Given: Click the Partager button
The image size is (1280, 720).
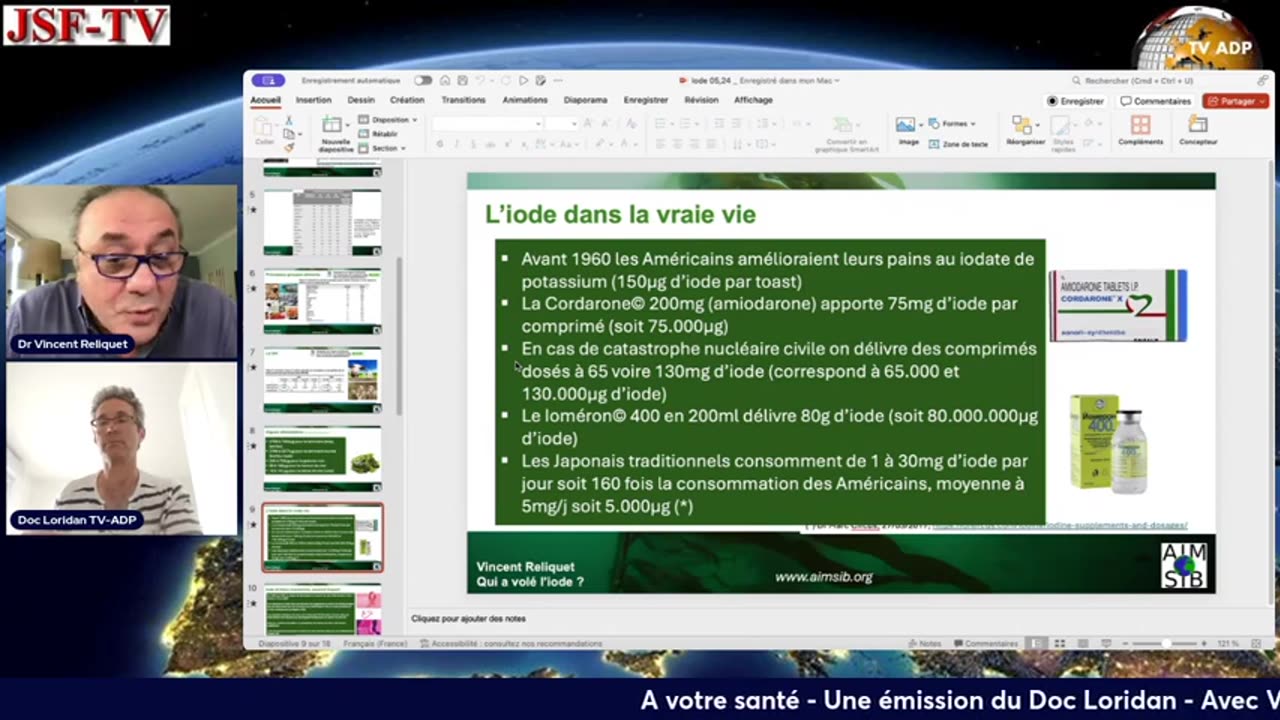Looking at the screenshot, I should (1235, 101).
